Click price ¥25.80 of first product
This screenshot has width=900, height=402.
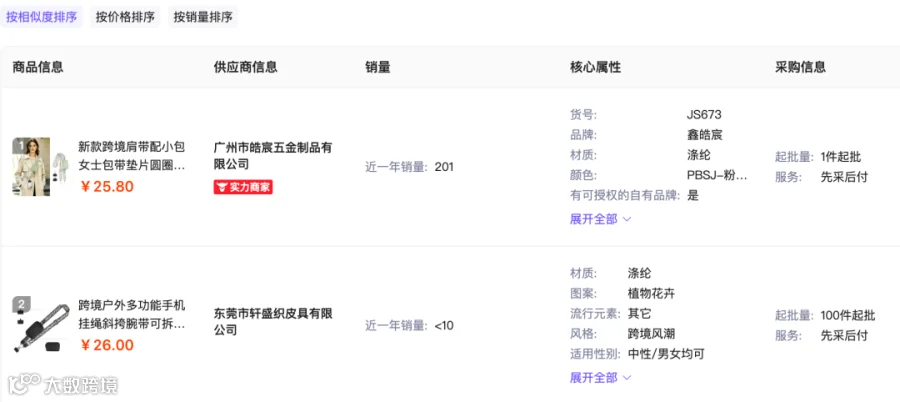(x=107, y=187)
